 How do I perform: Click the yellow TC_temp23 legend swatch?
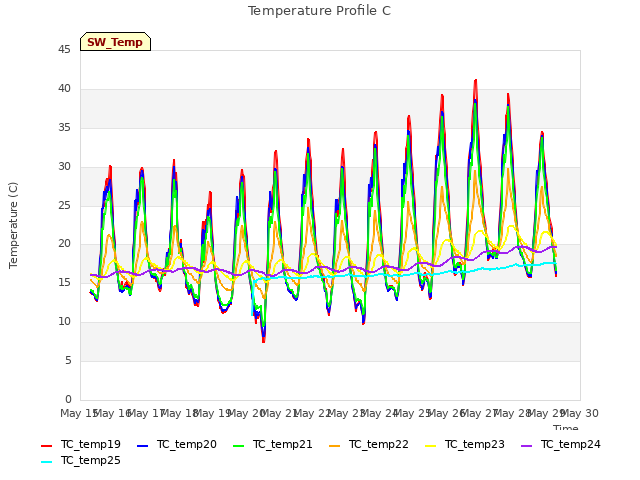(x=430, y=446)
